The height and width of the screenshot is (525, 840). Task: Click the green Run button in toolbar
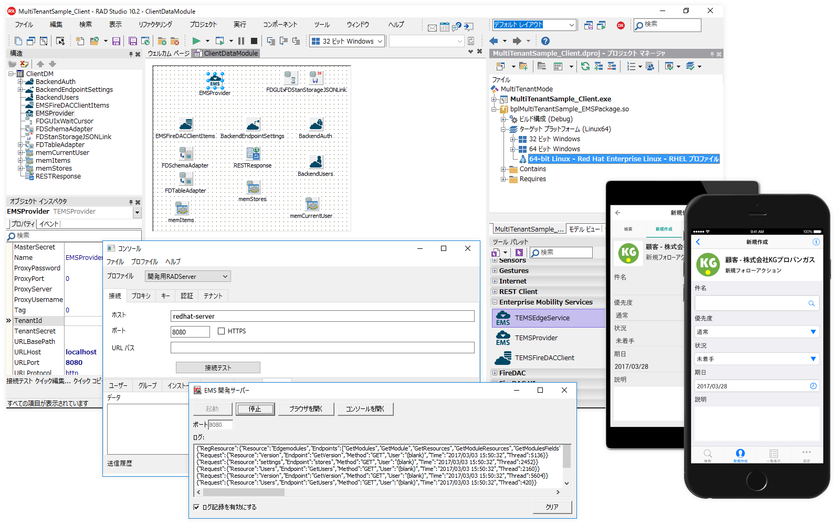[196, 41]
